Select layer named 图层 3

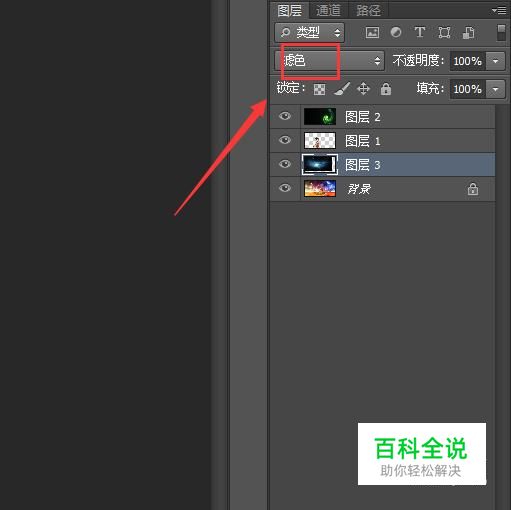click(363, 165)
